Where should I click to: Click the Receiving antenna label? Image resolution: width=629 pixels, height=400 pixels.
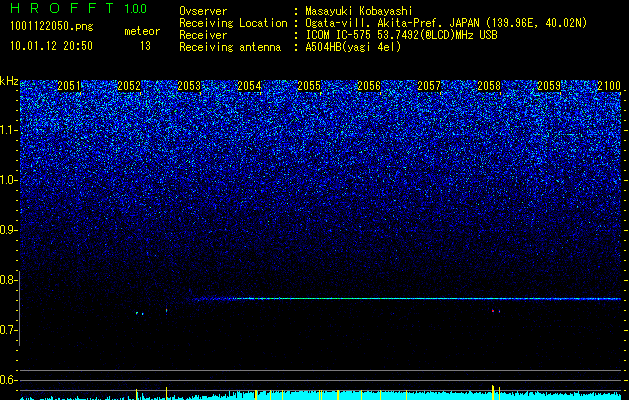tap(230, 47)
